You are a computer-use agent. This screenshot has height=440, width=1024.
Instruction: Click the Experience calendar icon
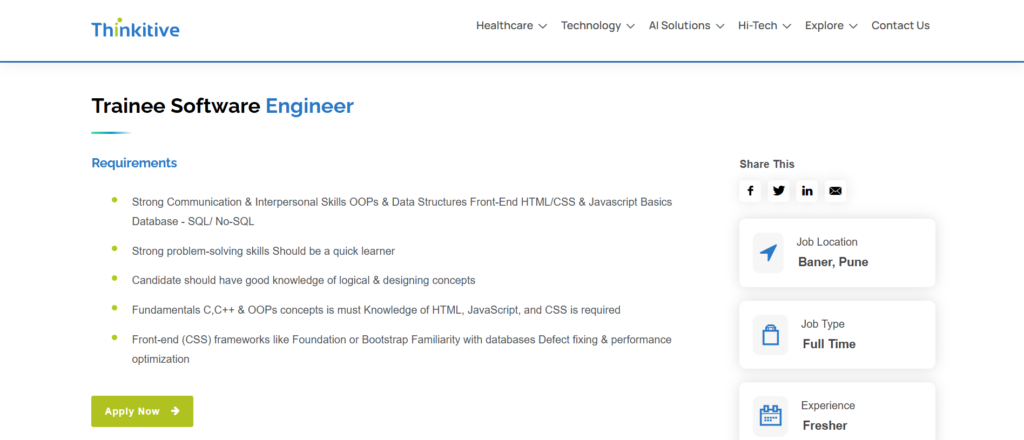(x=769, y=415)
